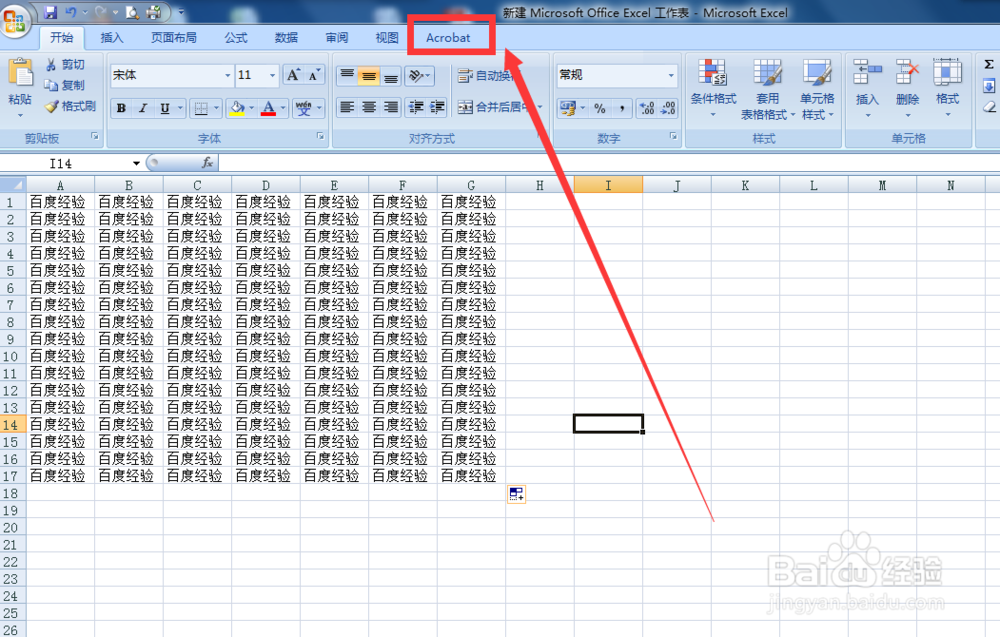Click the Undo icon in quick access toolbar
Screen dimensions: 1000x637
click(x=71, y=12)
